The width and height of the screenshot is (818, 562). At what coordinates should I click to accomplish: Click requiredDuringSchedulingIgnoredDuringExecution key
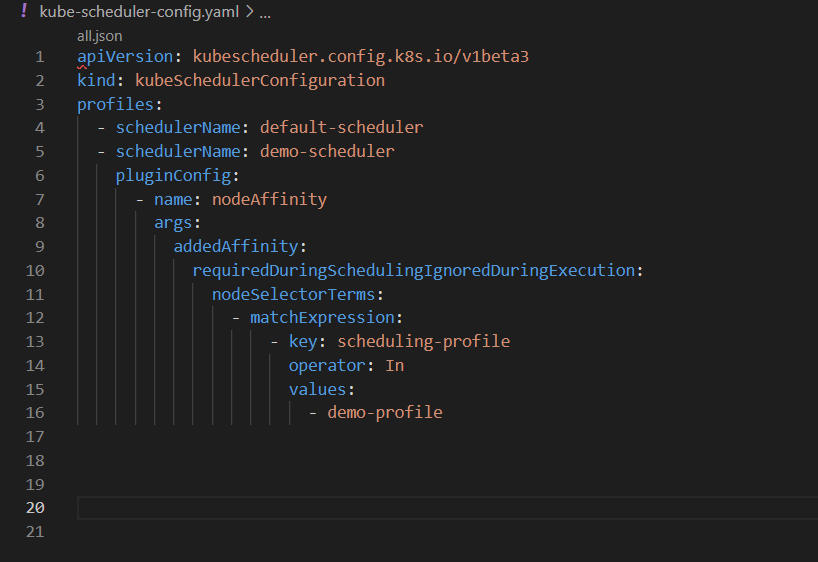pyautogui.click(x=414, y=270)
